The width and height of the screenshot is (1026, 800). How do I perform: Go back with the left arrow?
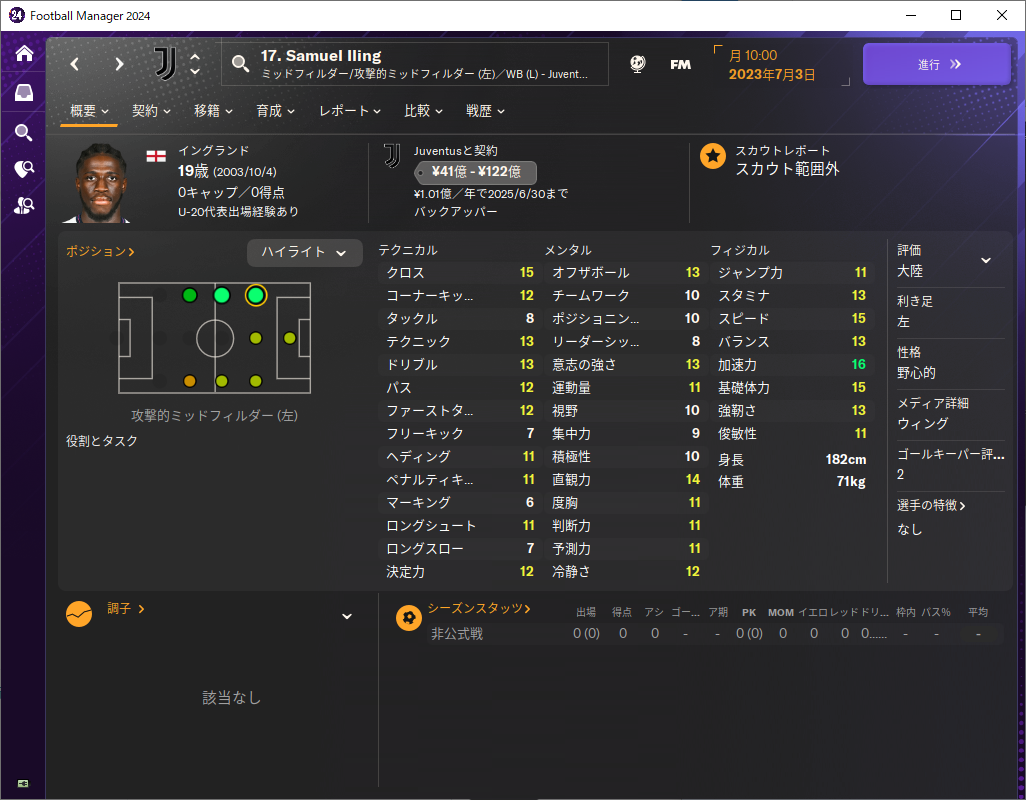pyautogui.click(x=75, y=64)
